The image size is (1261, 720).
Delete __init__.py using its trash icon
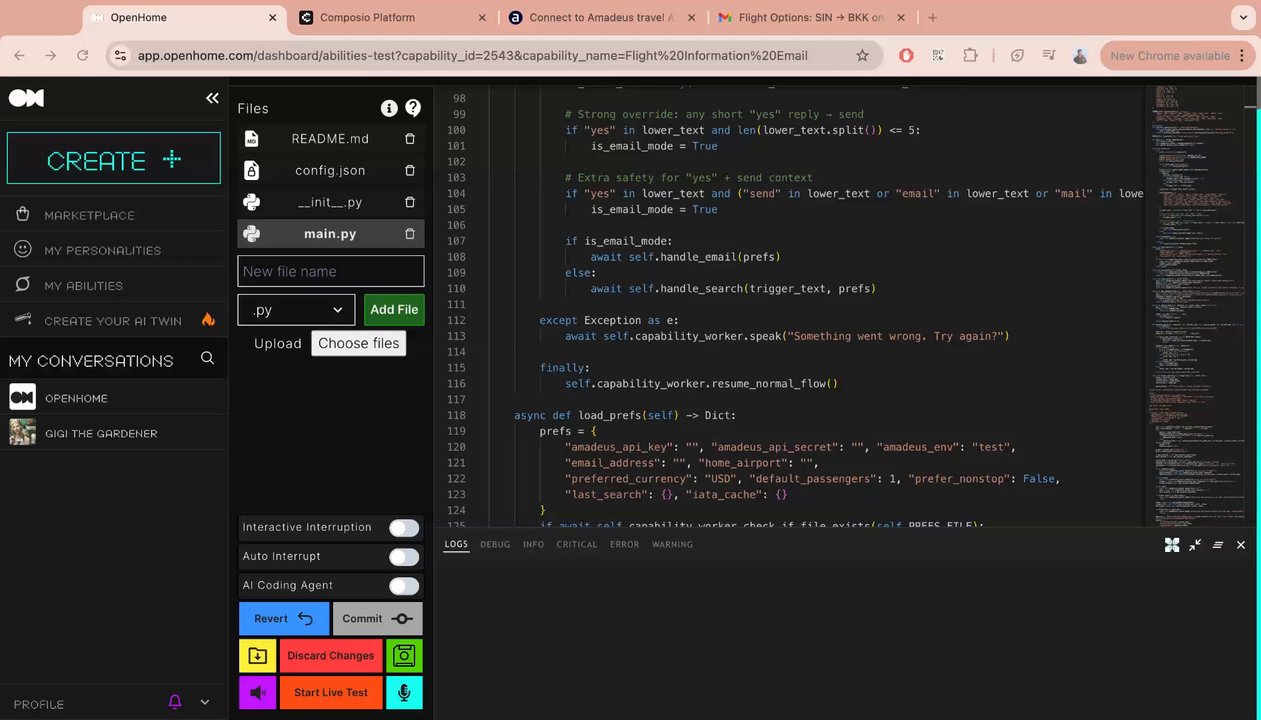(410, 202)
